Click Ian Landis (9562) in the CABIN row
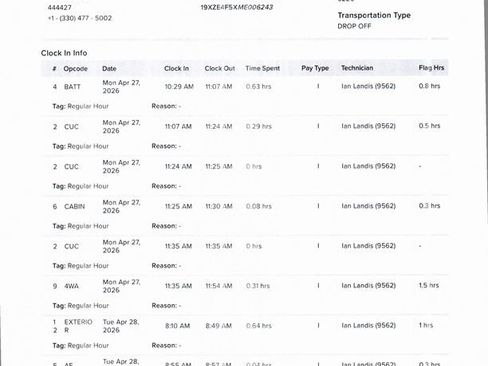The image size is (488, 366). pos(368,206)
